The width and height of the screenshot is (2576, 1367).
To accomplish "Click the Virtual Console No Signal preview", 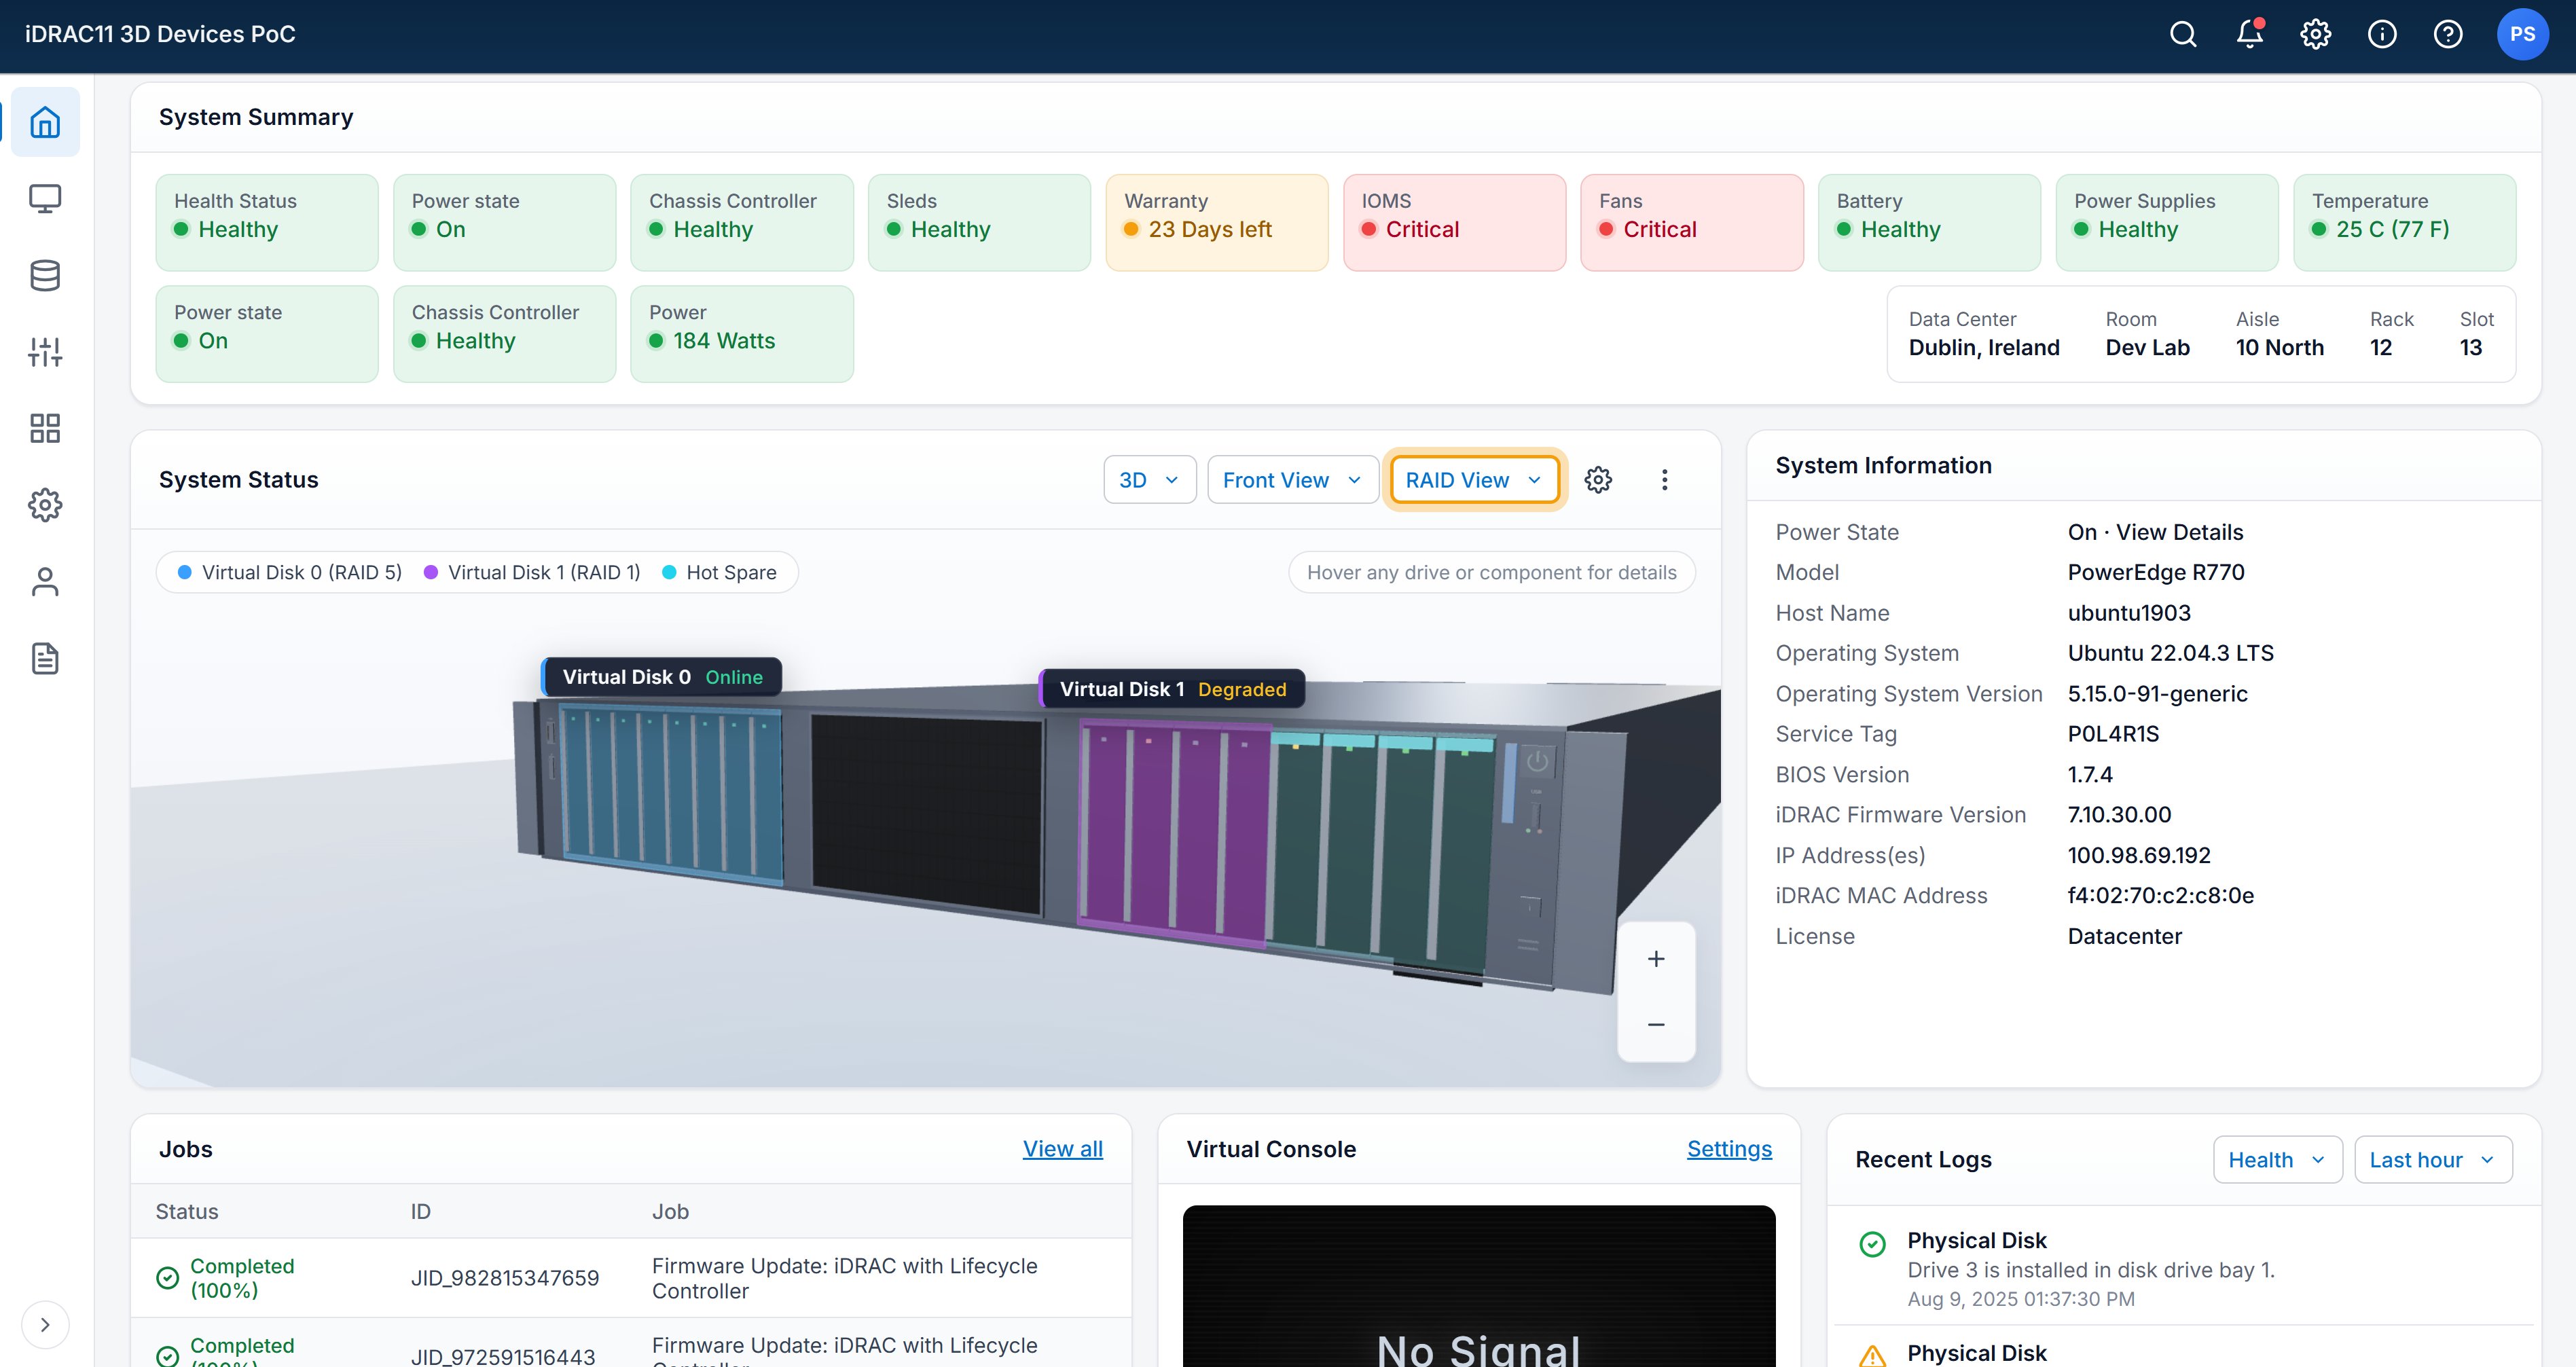I will click(1479, 1286).
